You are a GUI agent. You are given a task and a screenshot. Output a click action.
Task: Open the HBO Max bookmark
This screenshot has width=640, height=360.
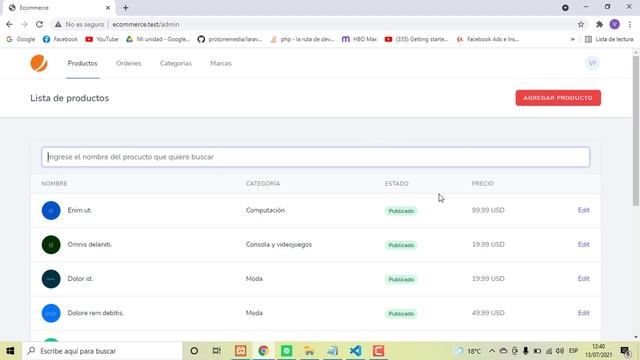tap(359, 39)
